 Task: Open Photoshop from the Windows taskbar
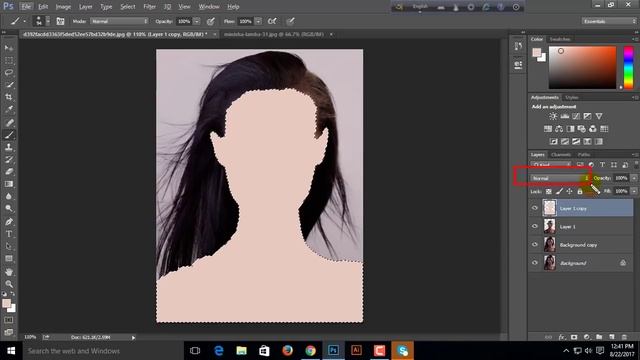coord(333,351)
